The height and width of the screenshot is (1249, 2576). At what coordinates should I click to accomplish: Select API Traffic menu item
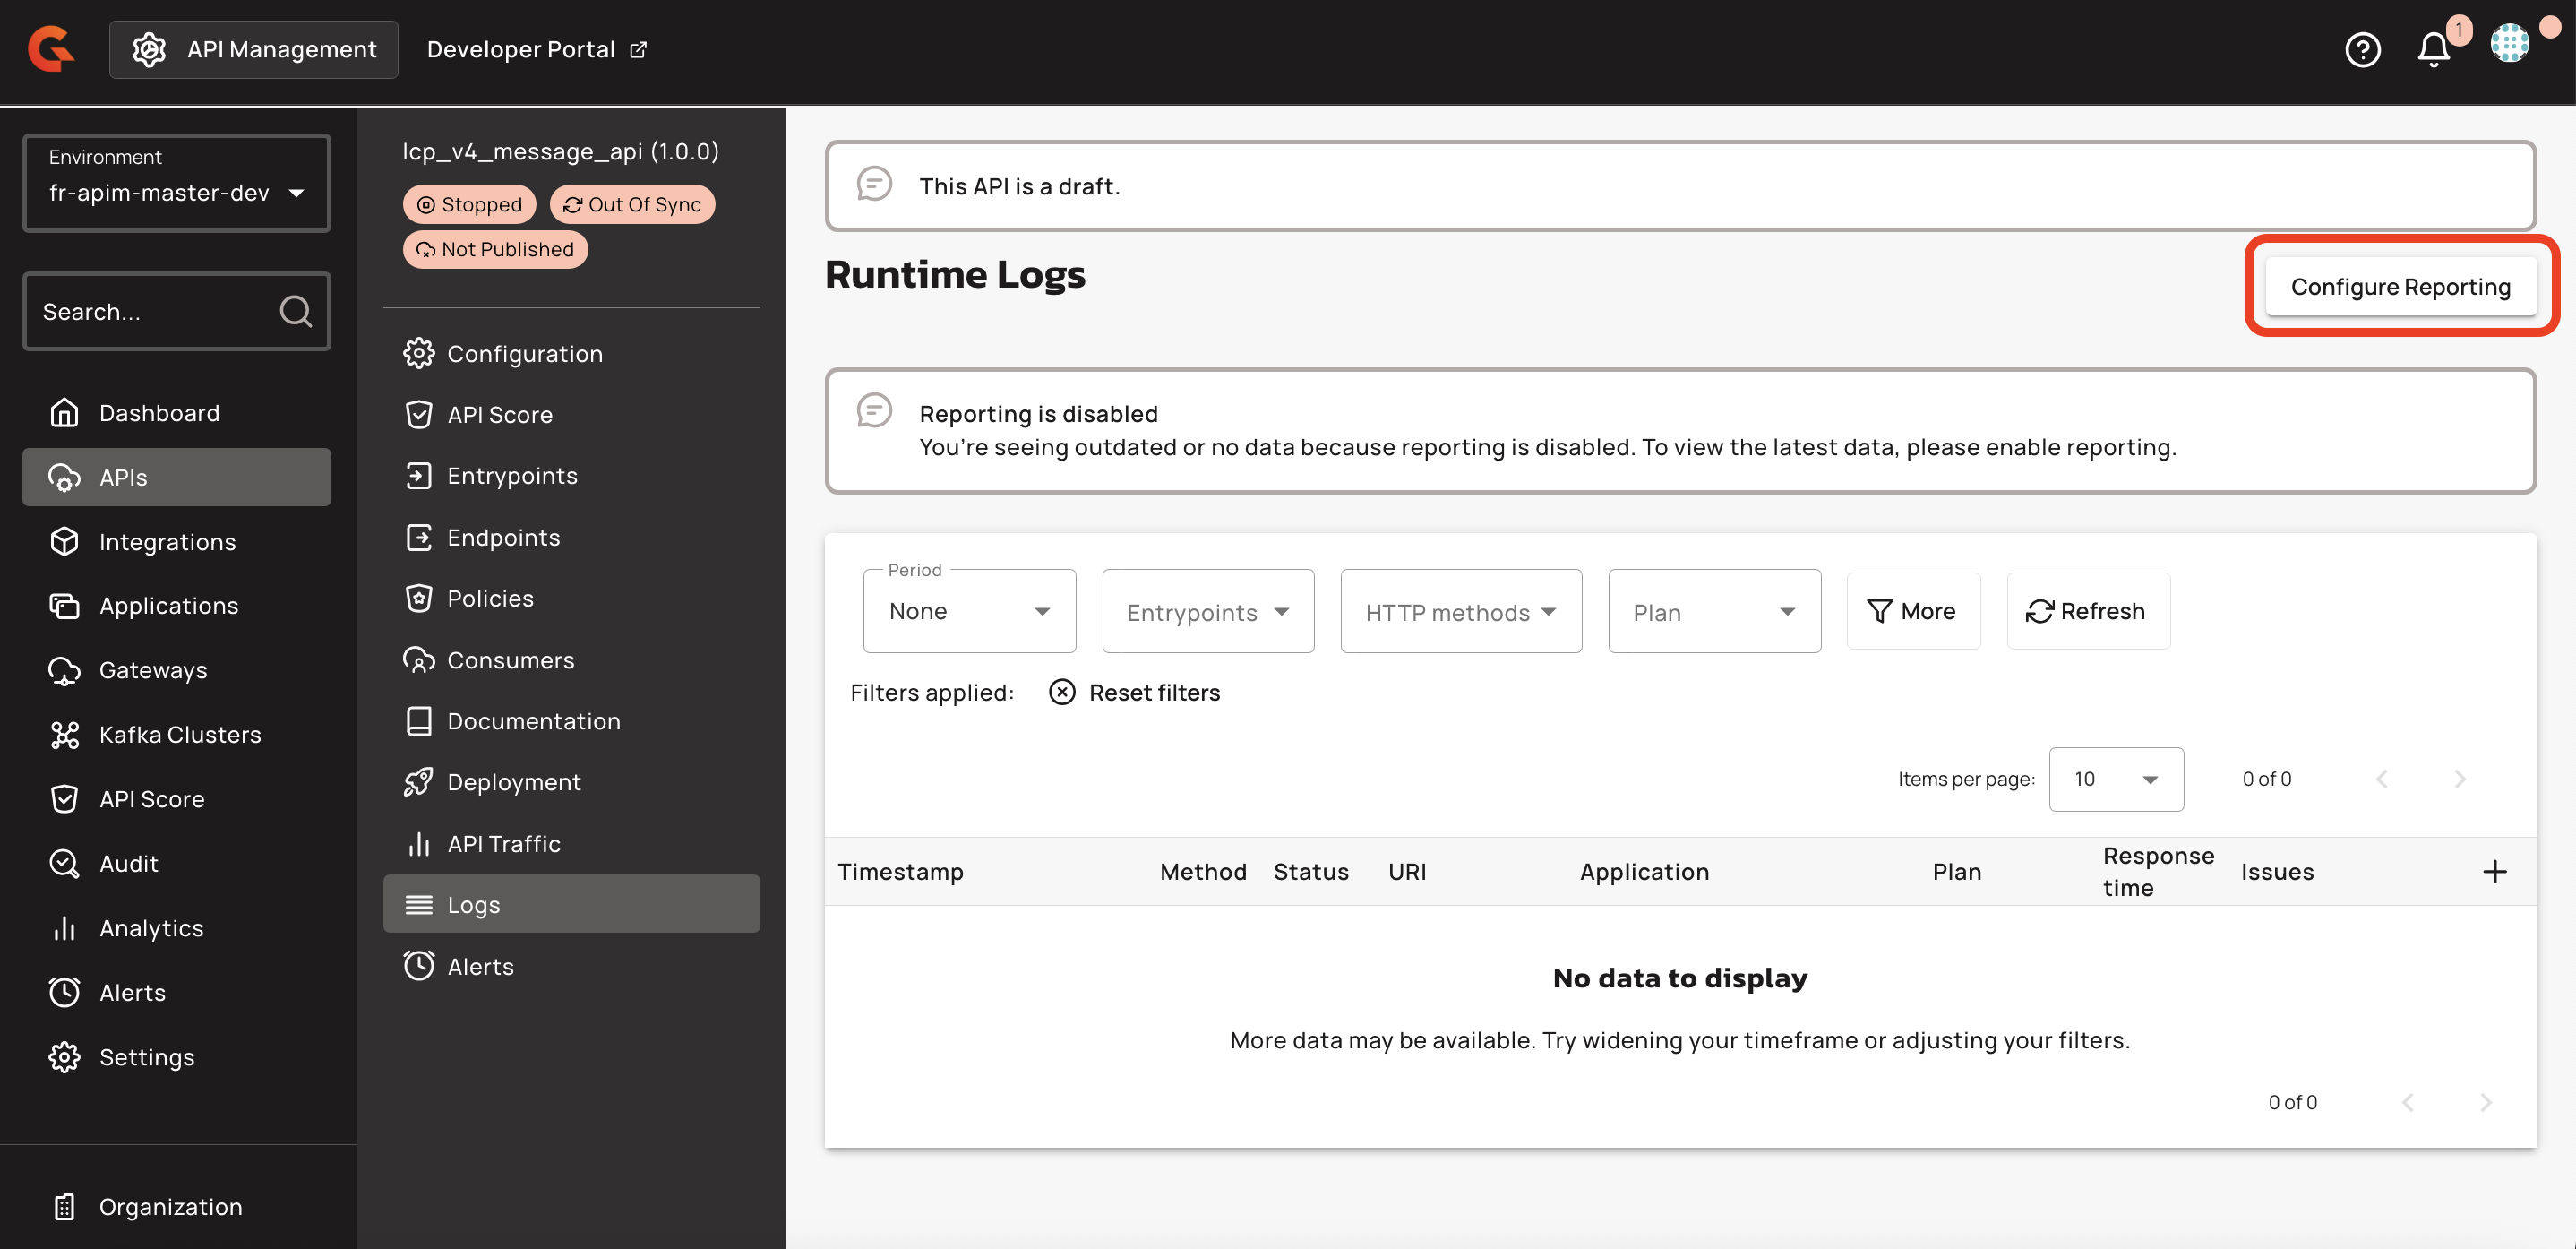(x=503, y=843)
